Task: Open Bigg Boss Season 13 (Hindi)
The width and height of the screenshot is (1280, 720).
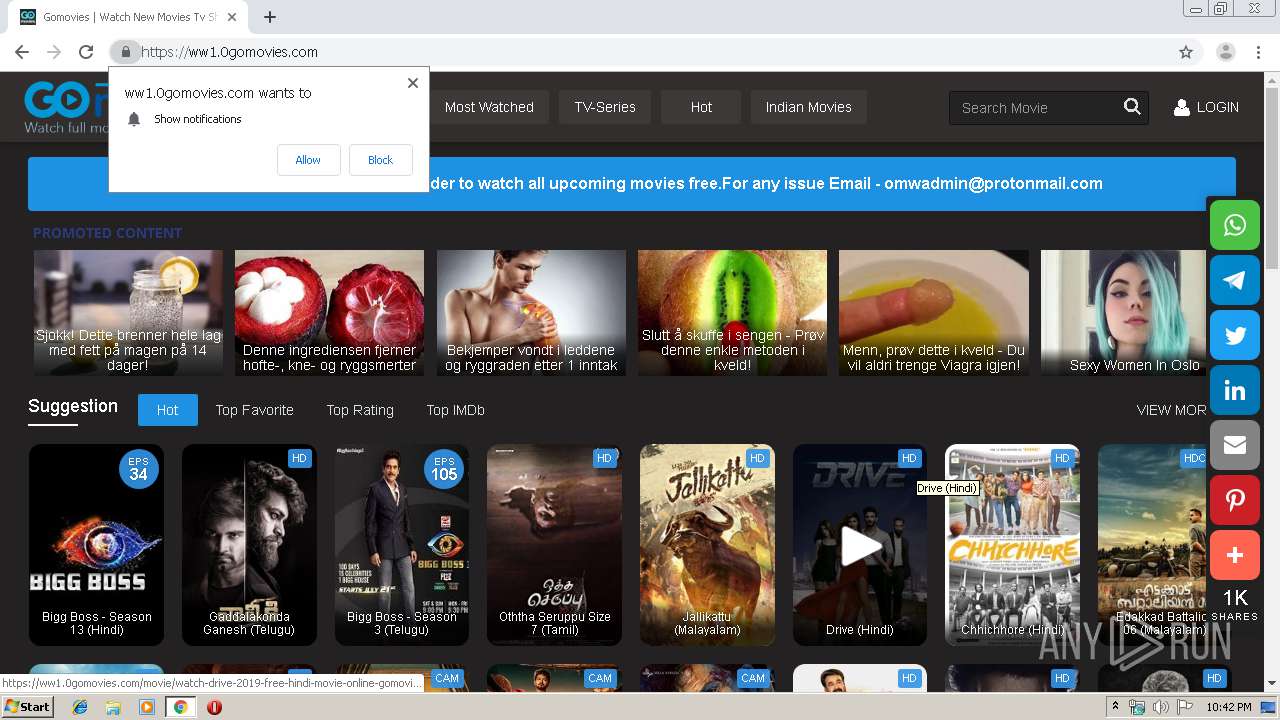Action: tap(96, 546)
